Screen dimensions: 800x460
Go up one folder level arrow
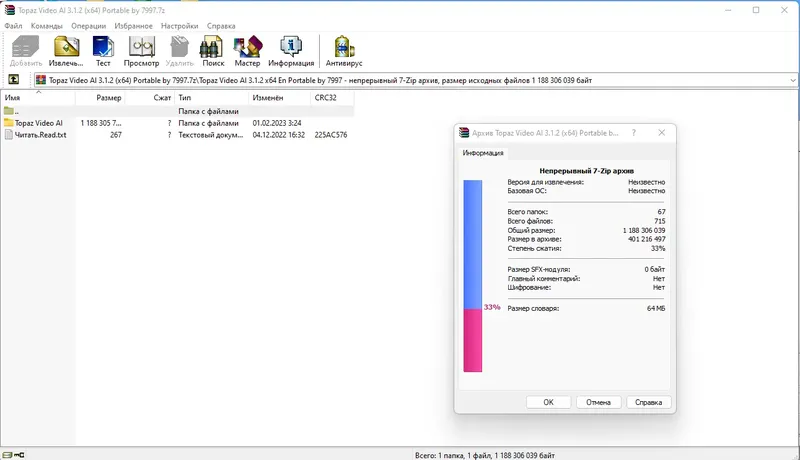(14, 80)
